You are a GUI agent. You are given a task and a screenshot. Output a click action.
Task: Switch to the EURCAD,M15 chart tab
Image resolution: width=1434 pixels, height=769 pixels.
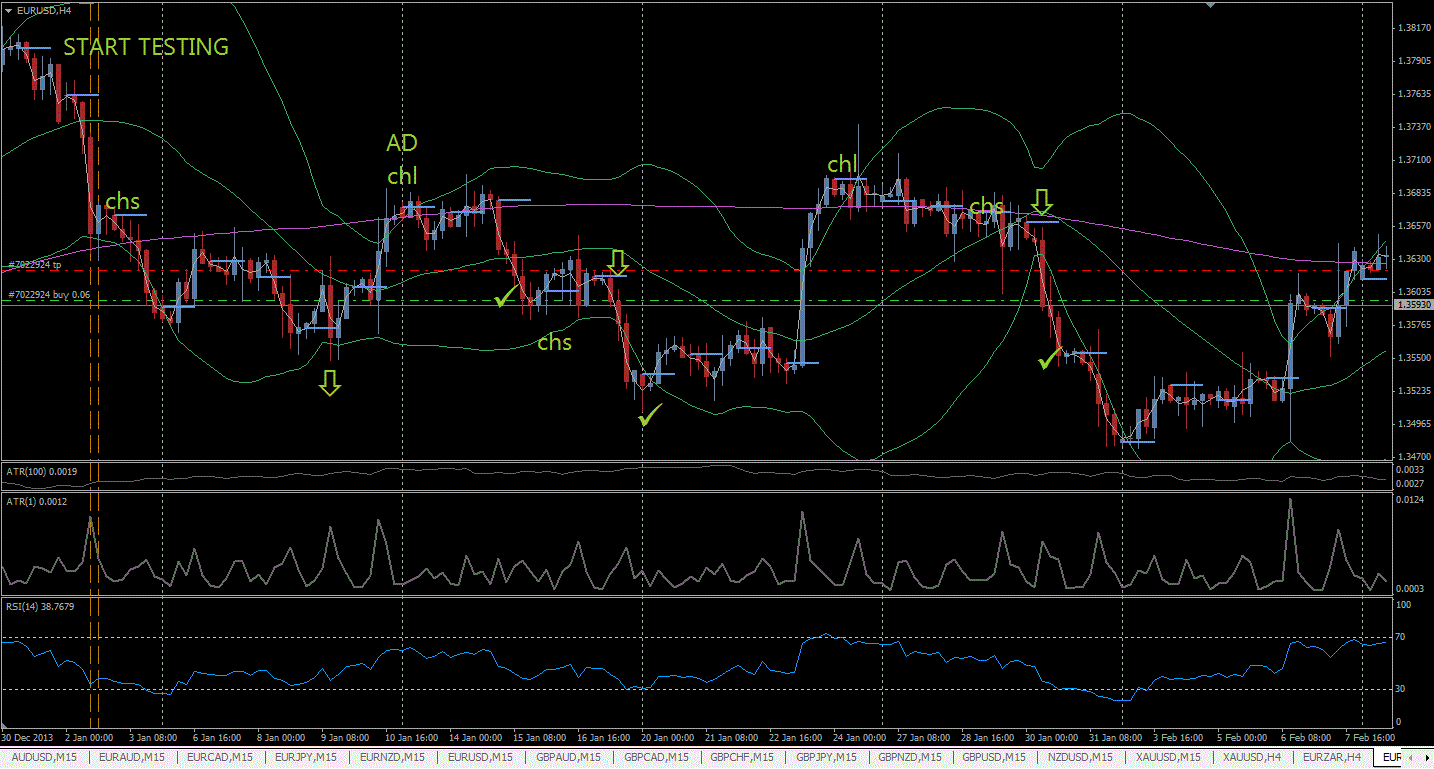(x=220, y=757)
